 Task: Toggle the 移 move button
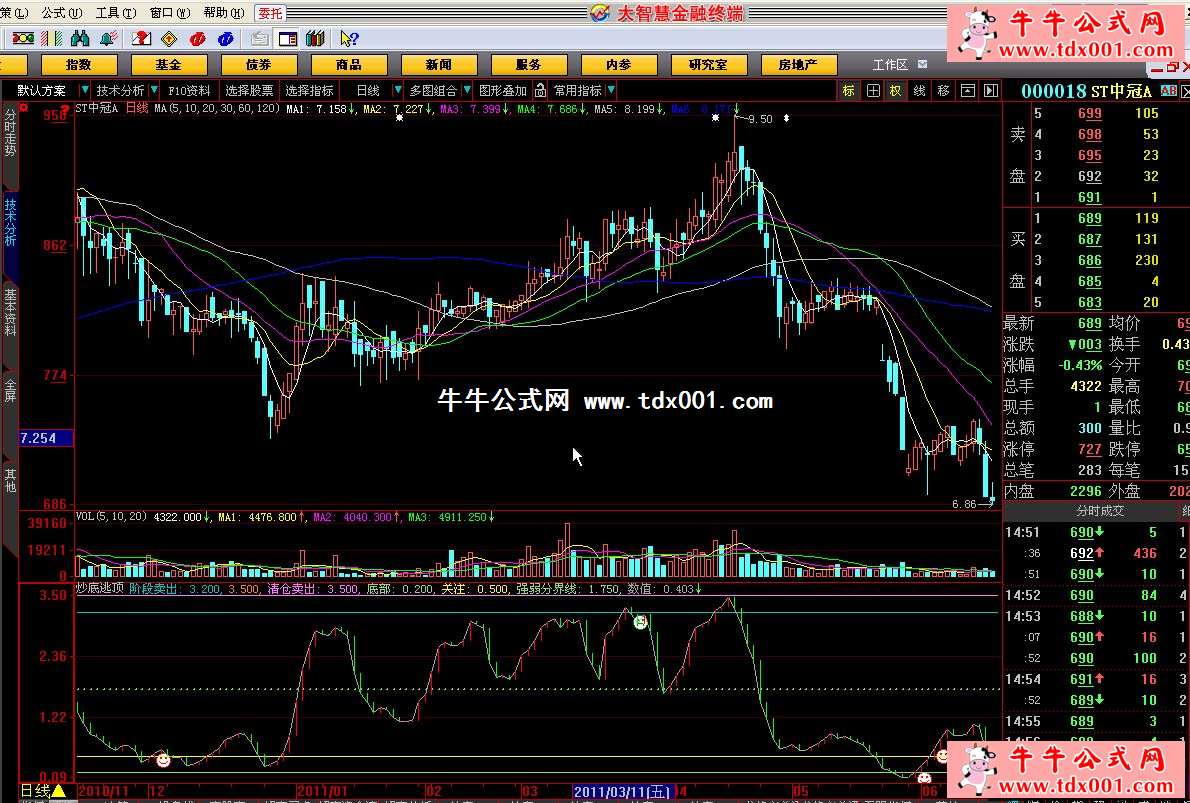(x=944, y=90)
